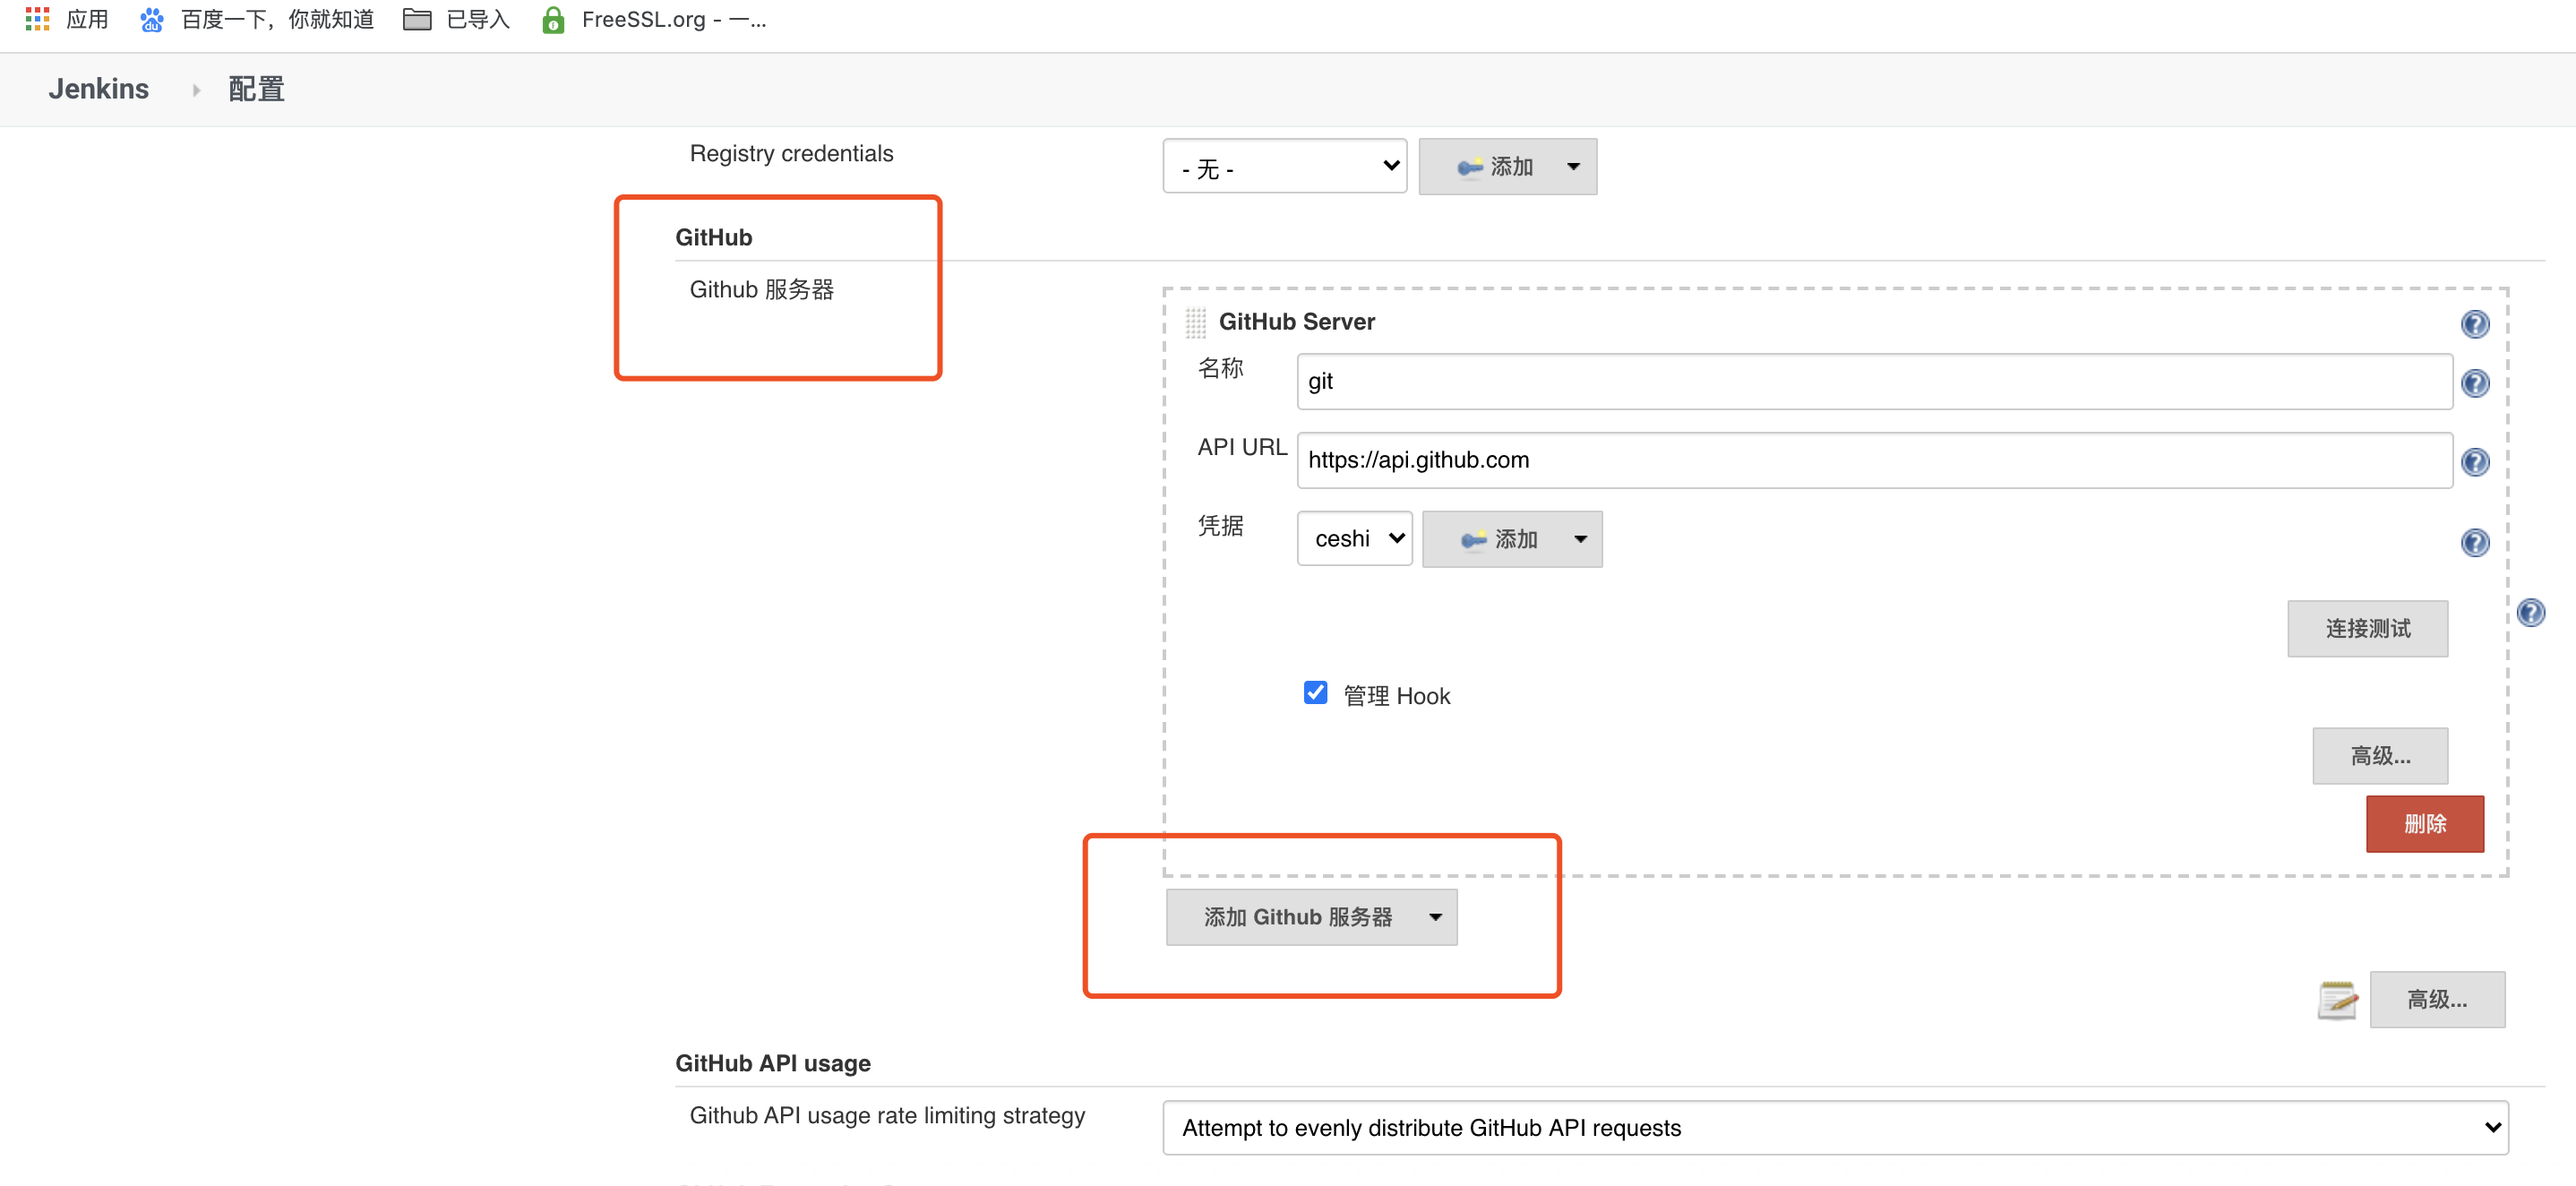Click help icon beside the API URL field

[x=2474, y=462]
